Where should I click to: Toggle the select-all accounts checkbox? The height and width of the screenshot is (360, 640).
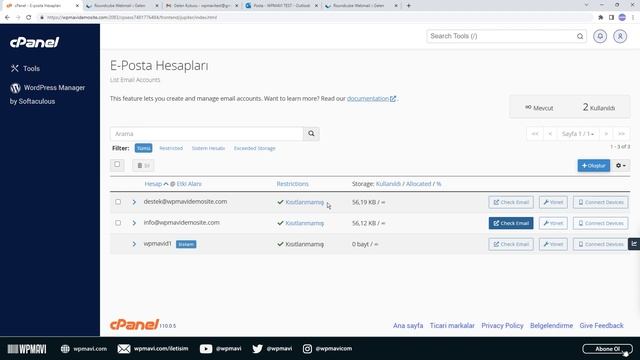pyautogui.click(x=117, y=164)
